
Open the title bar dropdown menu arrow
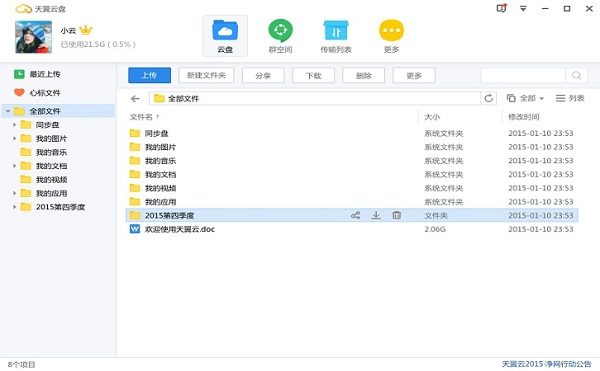point(523,8)
